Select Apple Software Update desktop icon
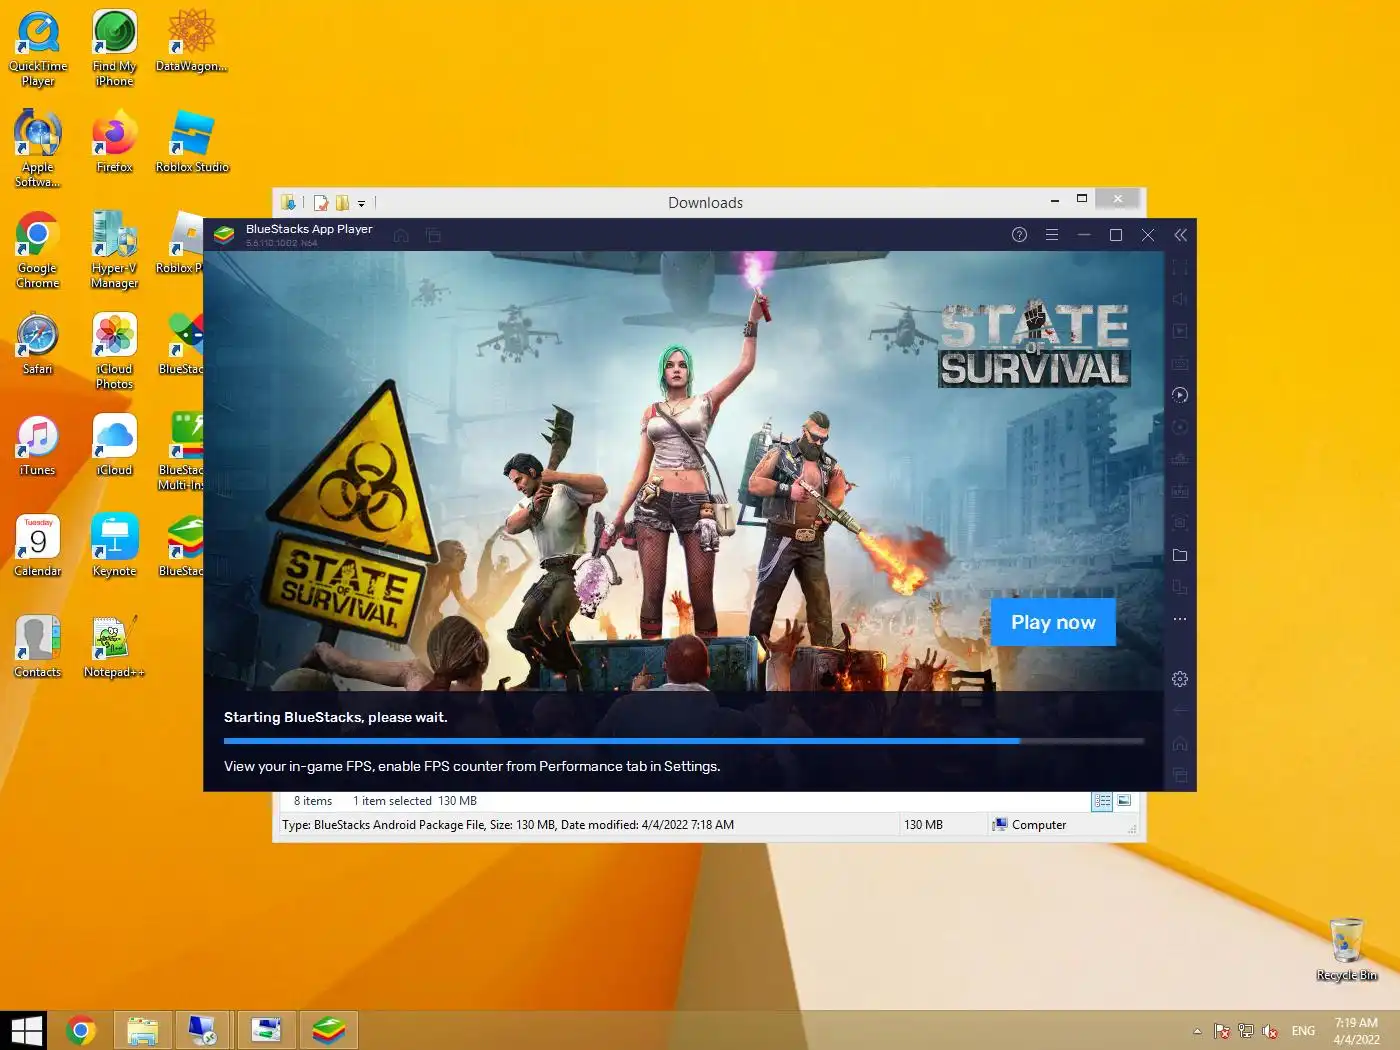The height and width of the screenshot is (1050, 1400). pyautogui.click(x=38, y=149)
